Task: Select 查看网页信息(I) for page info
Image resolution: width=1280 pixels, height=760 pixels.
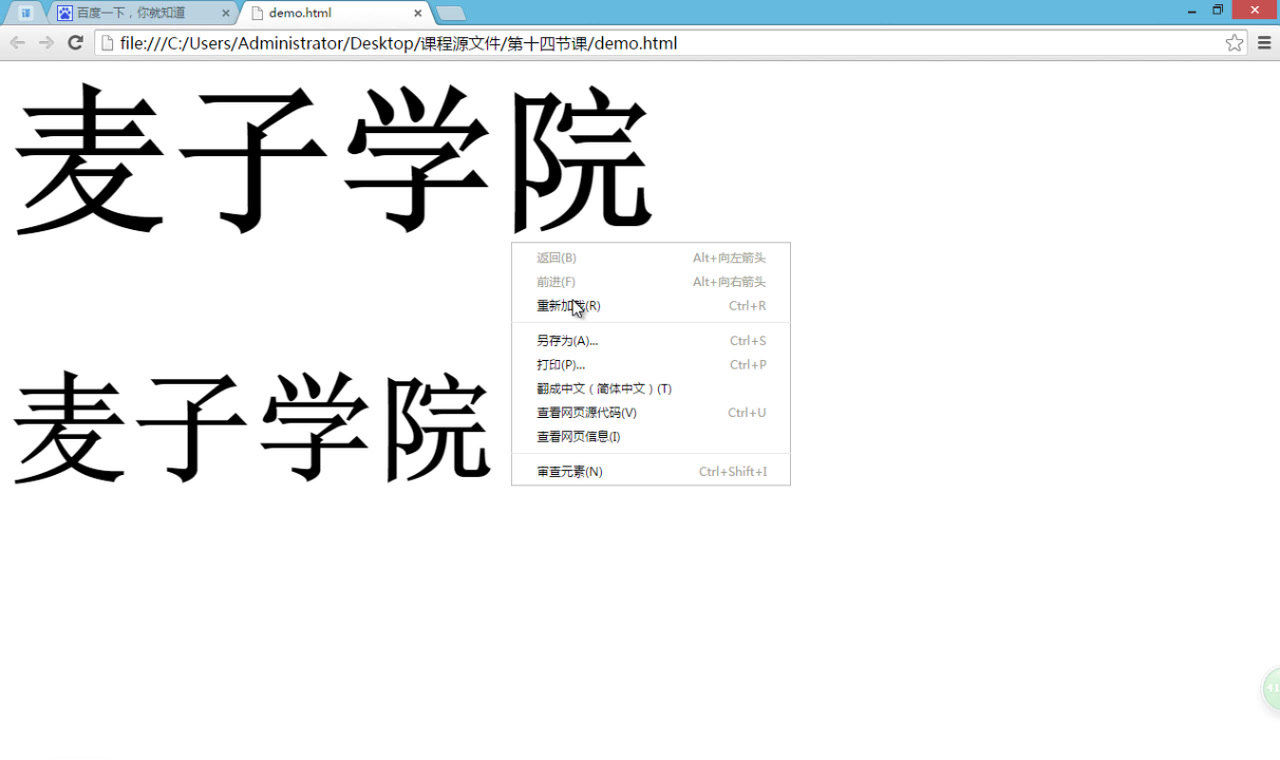Action: [578, 436]
